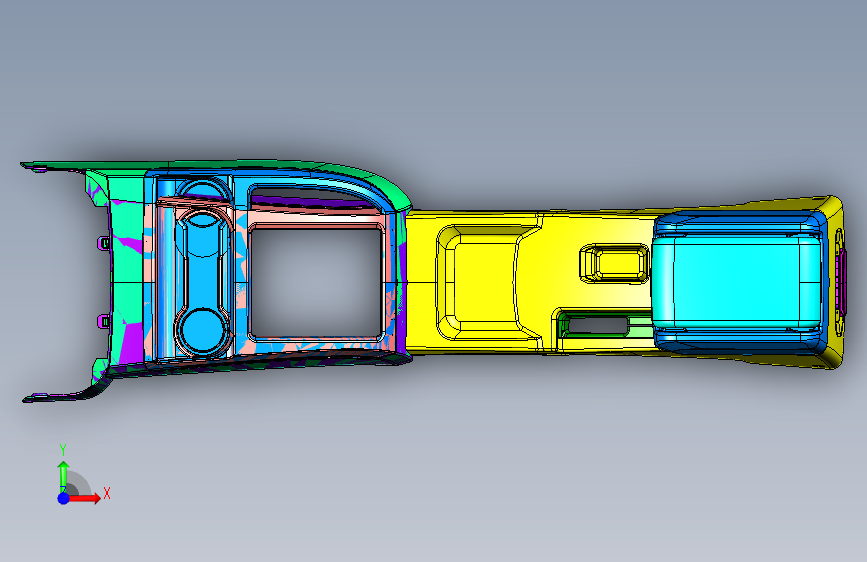Click the green Y axis arrow of triad

tap(63, 476)
